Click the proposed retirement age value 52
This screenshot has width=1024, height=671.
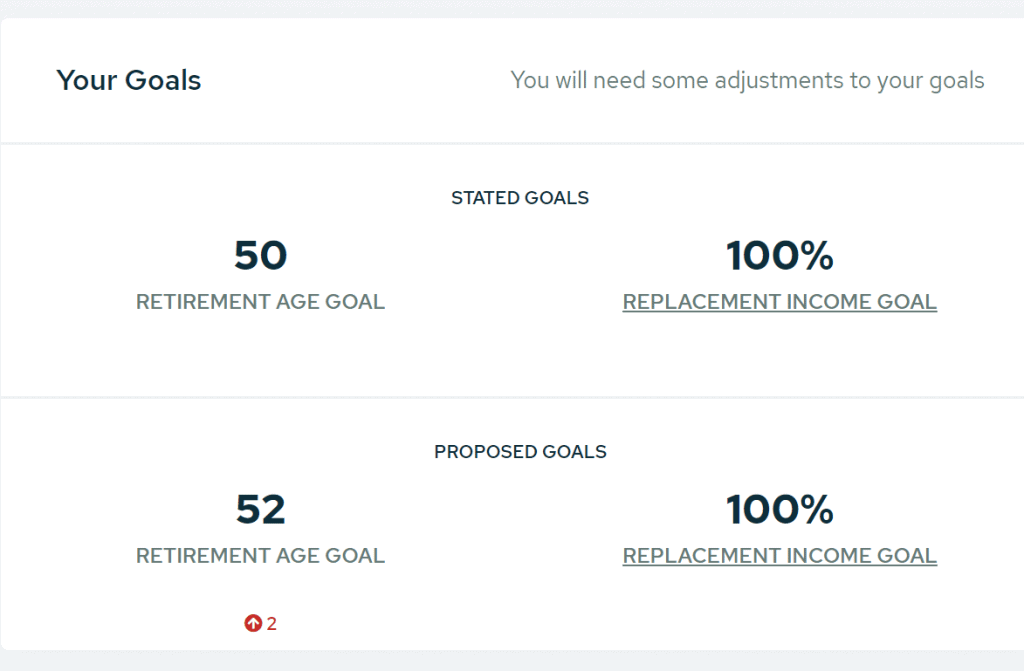click(x=261, y=509)
